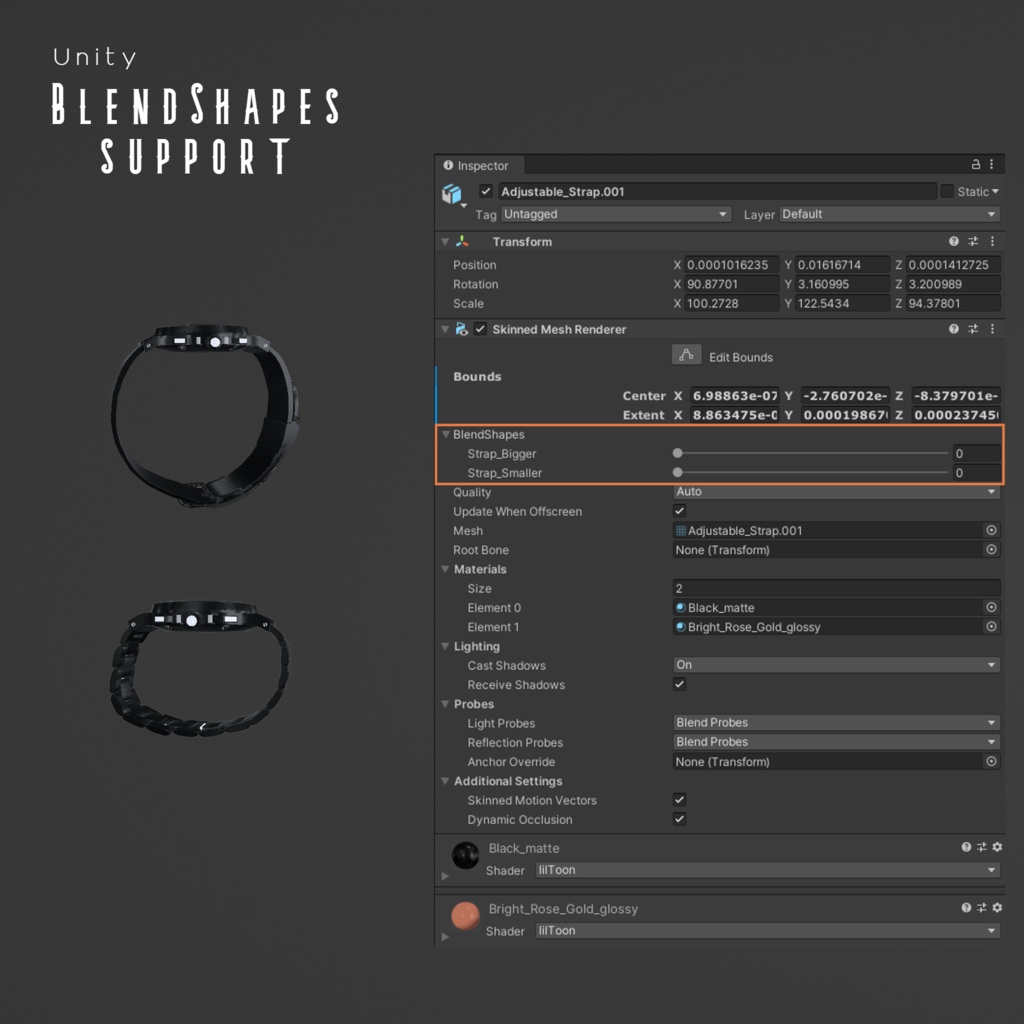Open object picker for Element 1
The width and height of the screenshot is (1024, 1024).
[x=991, y=627]
